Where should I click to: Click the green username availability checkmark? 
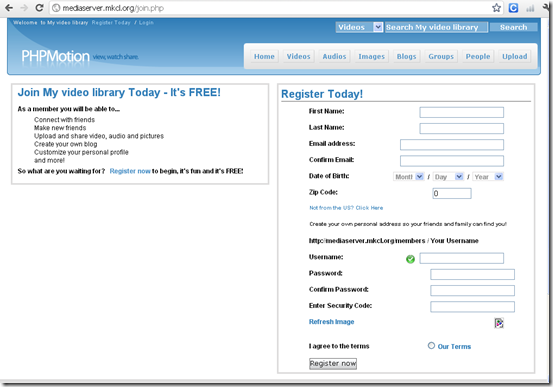click(x=410, y=259)
